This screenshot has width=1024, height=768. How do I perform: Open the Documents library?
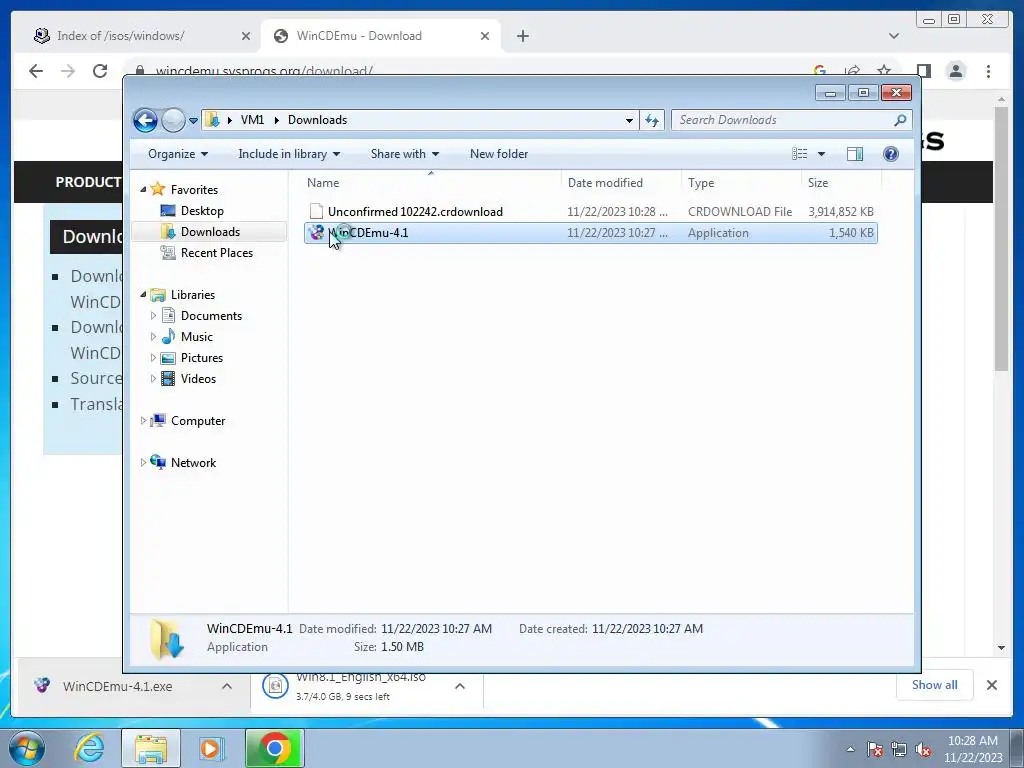(x=211, y=316)
